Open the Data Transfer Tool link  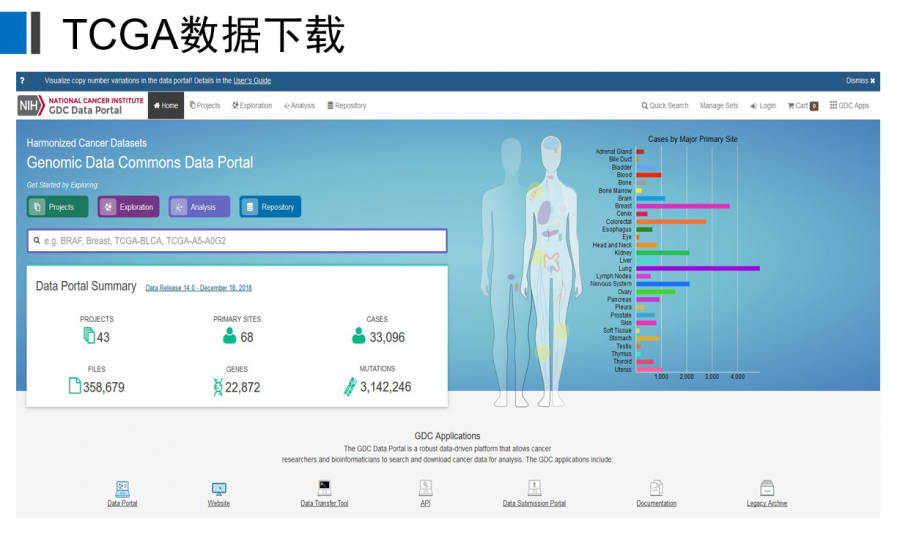click(324, 503)
